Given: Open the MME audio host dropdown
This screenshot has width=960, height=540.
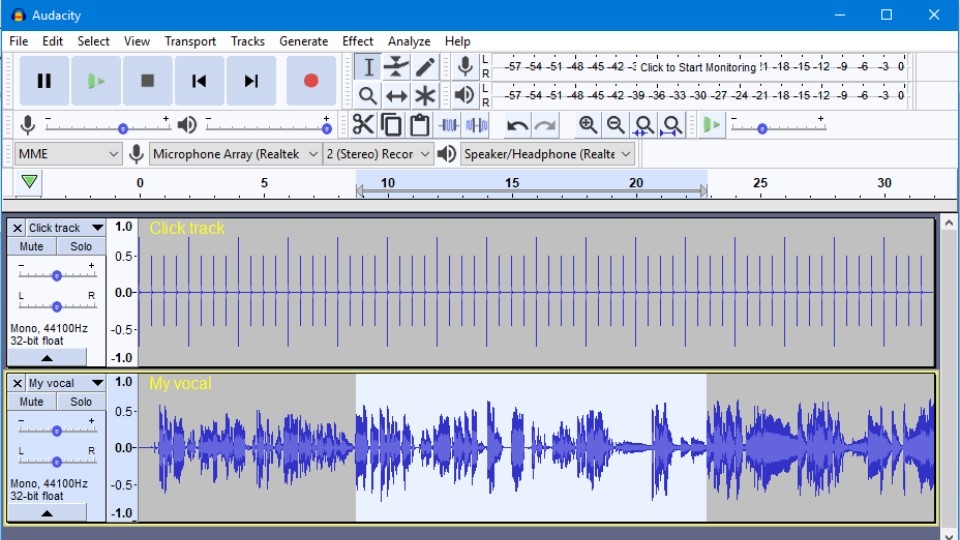Looking at the screenshot, I should (67, 154).
